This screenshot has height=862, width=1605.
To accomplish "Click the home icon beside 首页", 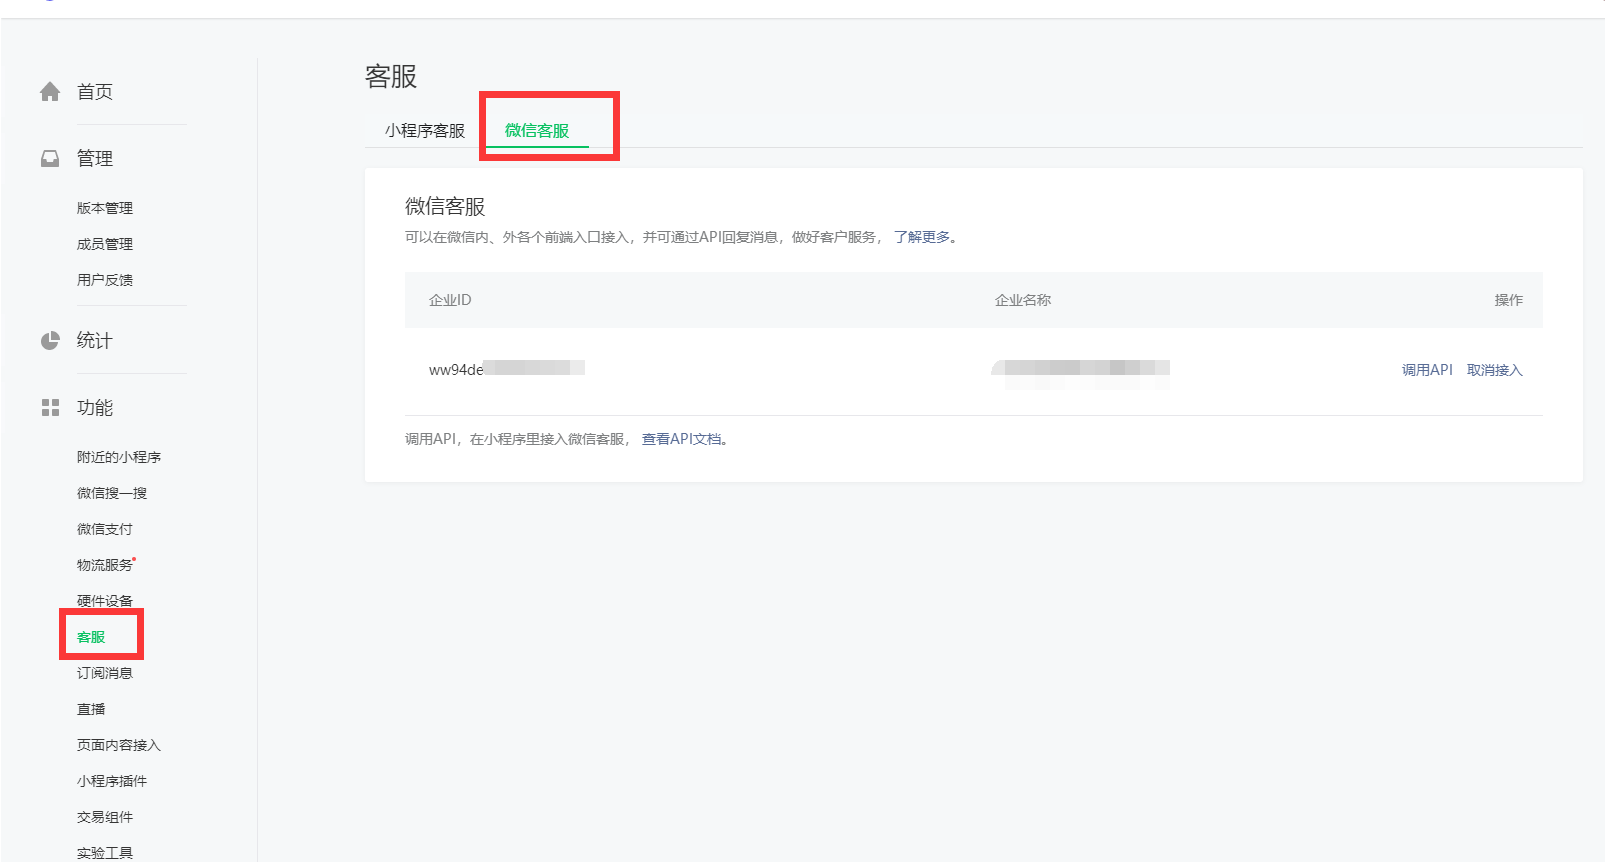I will [50, 92].
